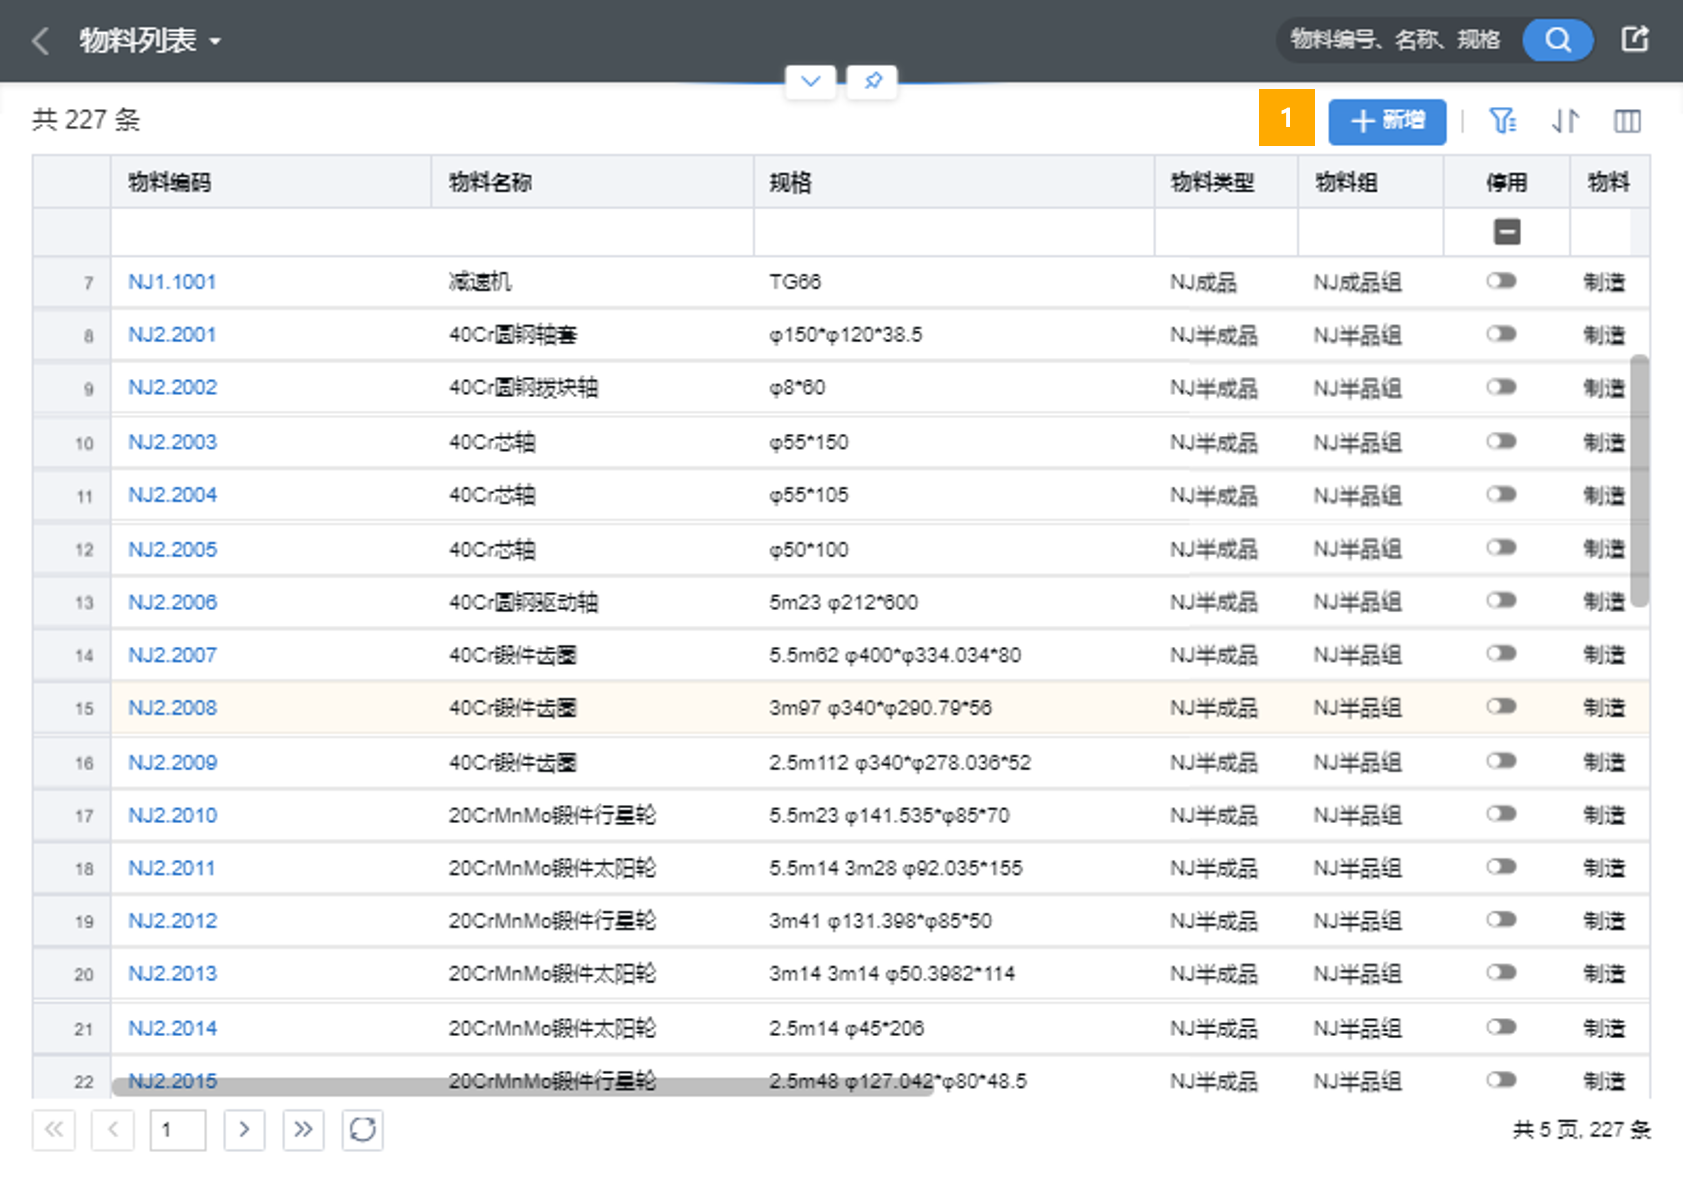Toggle 停用 switch for NJ1.1001
The height and width of the screenshot is (1181, 1683).
coord(1501,281)
